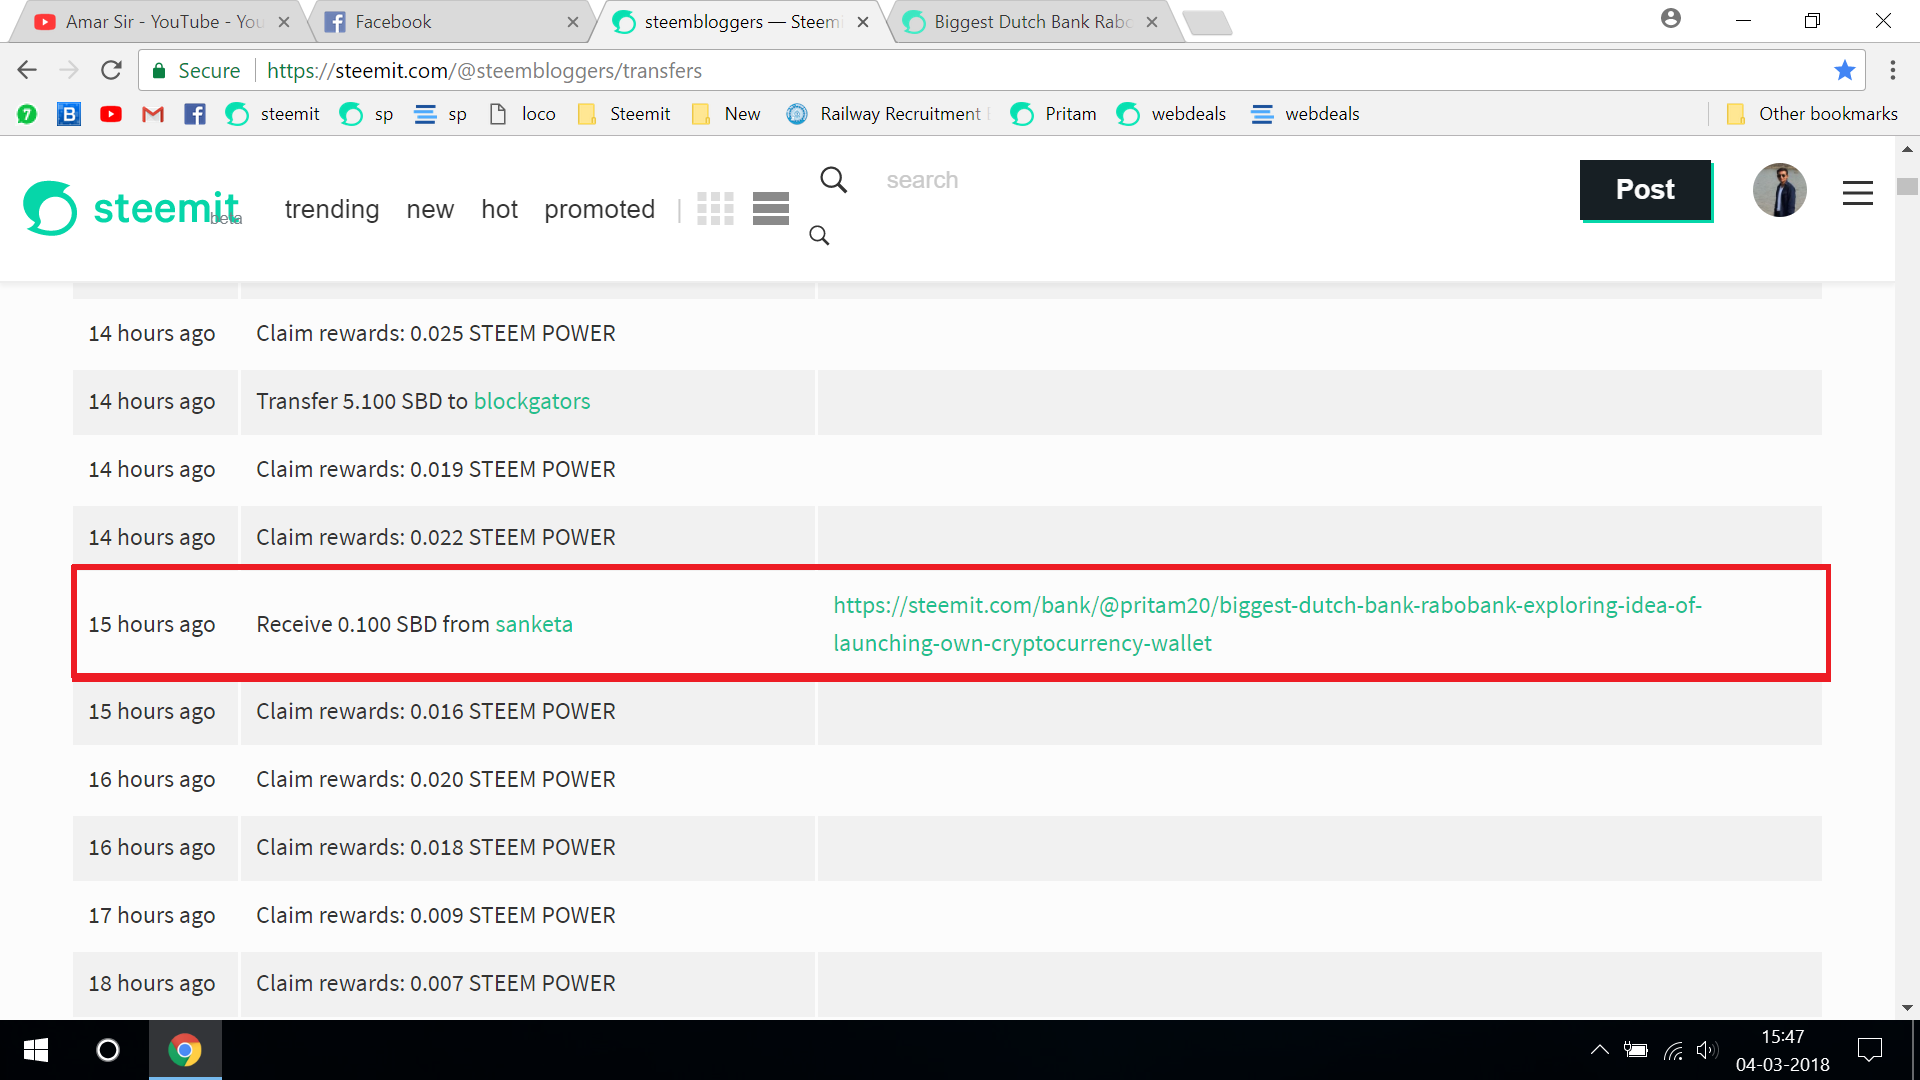The width and height of the screenshot is (1920, 1080).
Task: Bookmark page with the star icon
Action: click(x=1845, y=70)
